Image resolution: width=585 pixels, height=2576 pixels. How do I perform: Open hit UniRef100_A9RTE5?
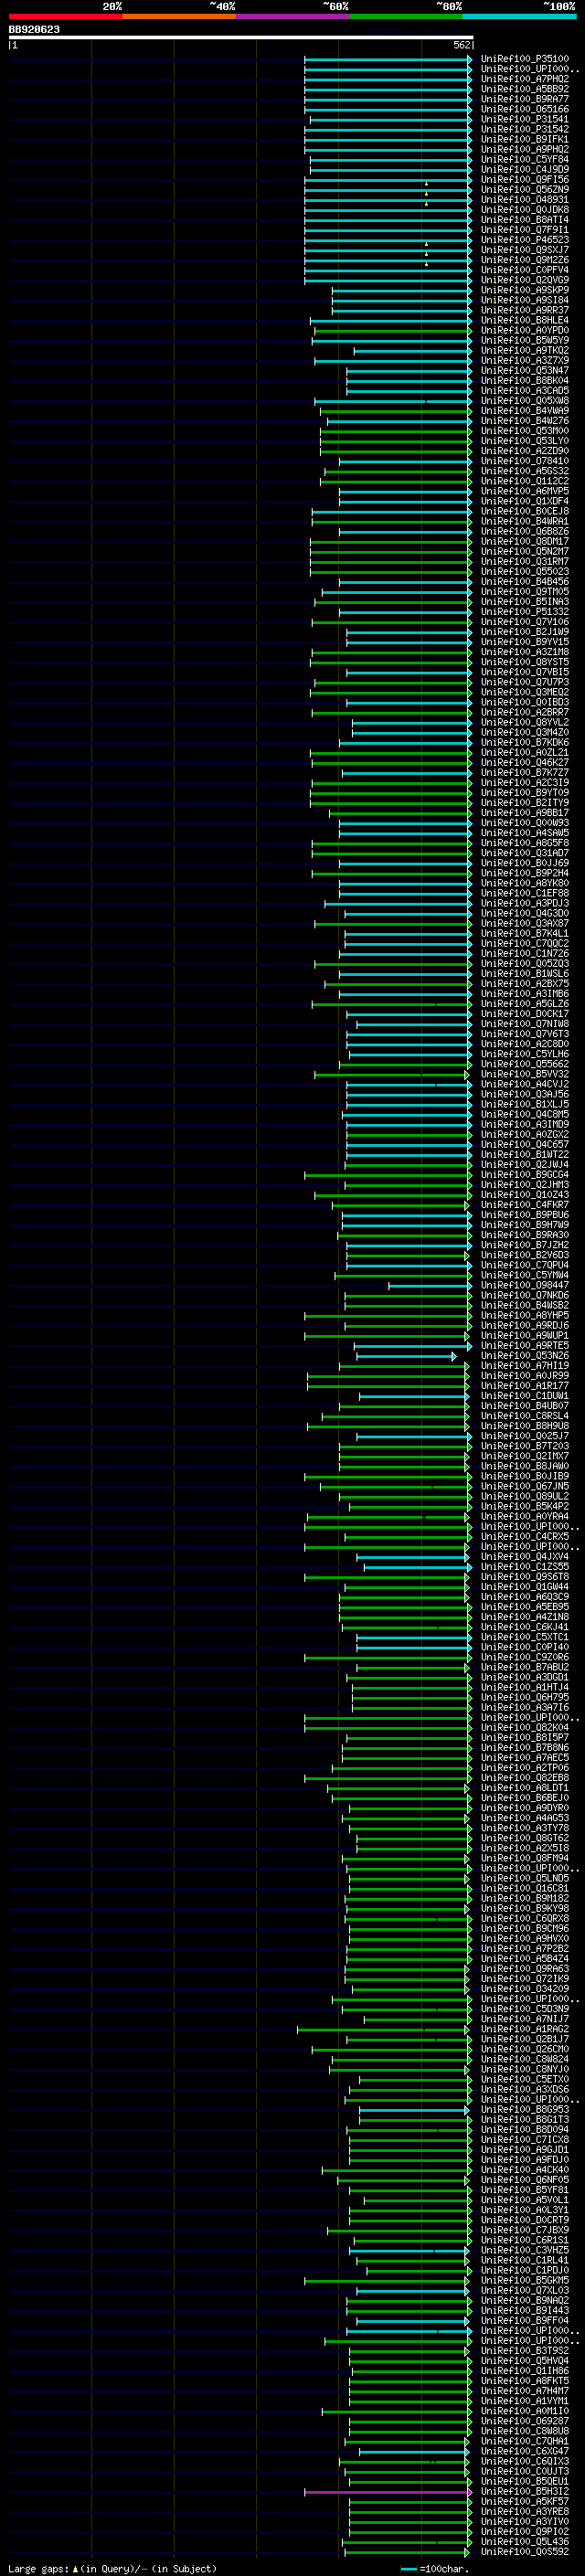[x=524, y=1345]
